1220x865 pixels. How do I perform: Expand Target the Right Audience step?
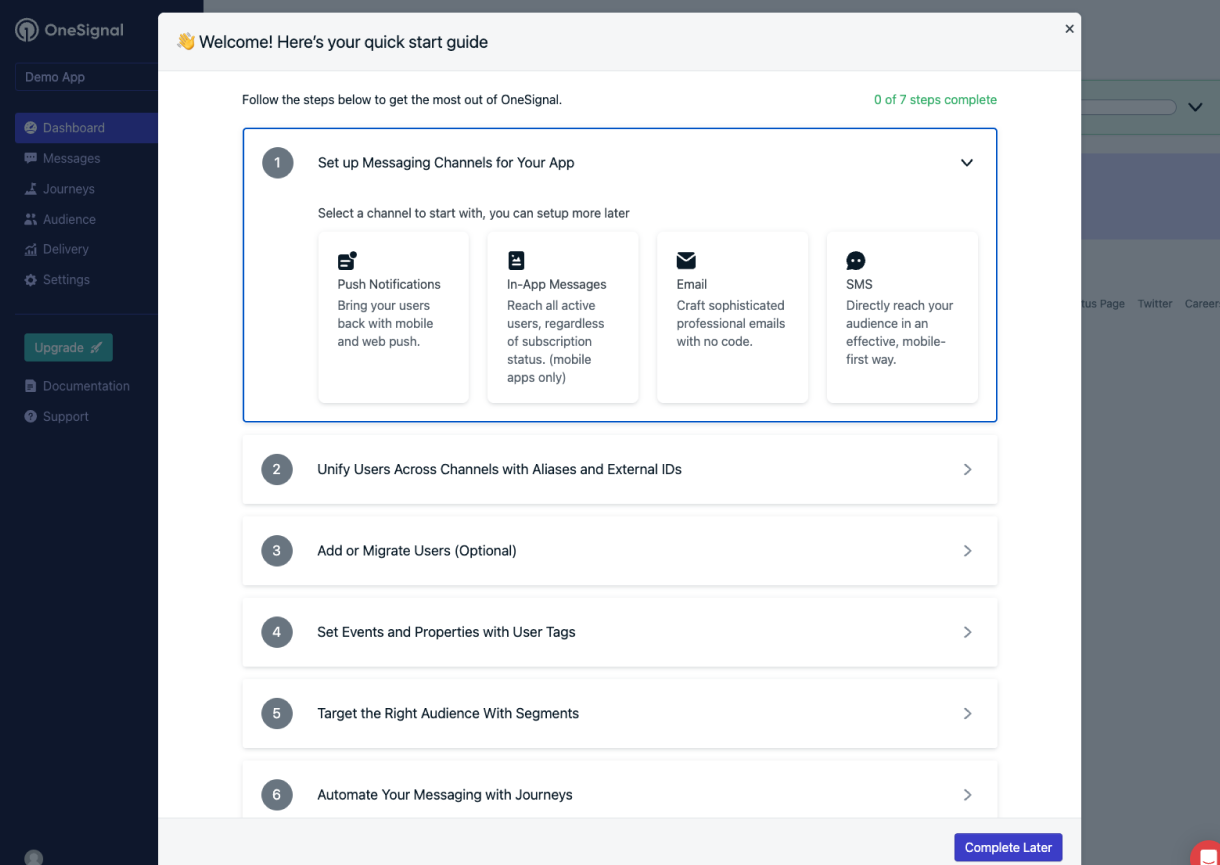point(620,713)
